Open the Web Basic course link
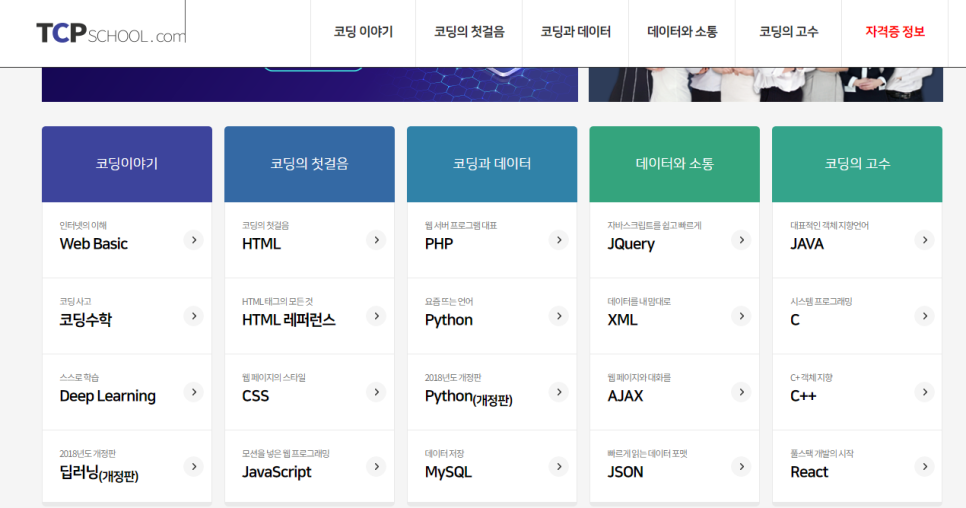The height and width of the screenshot is (508, 966). [94, 244]
